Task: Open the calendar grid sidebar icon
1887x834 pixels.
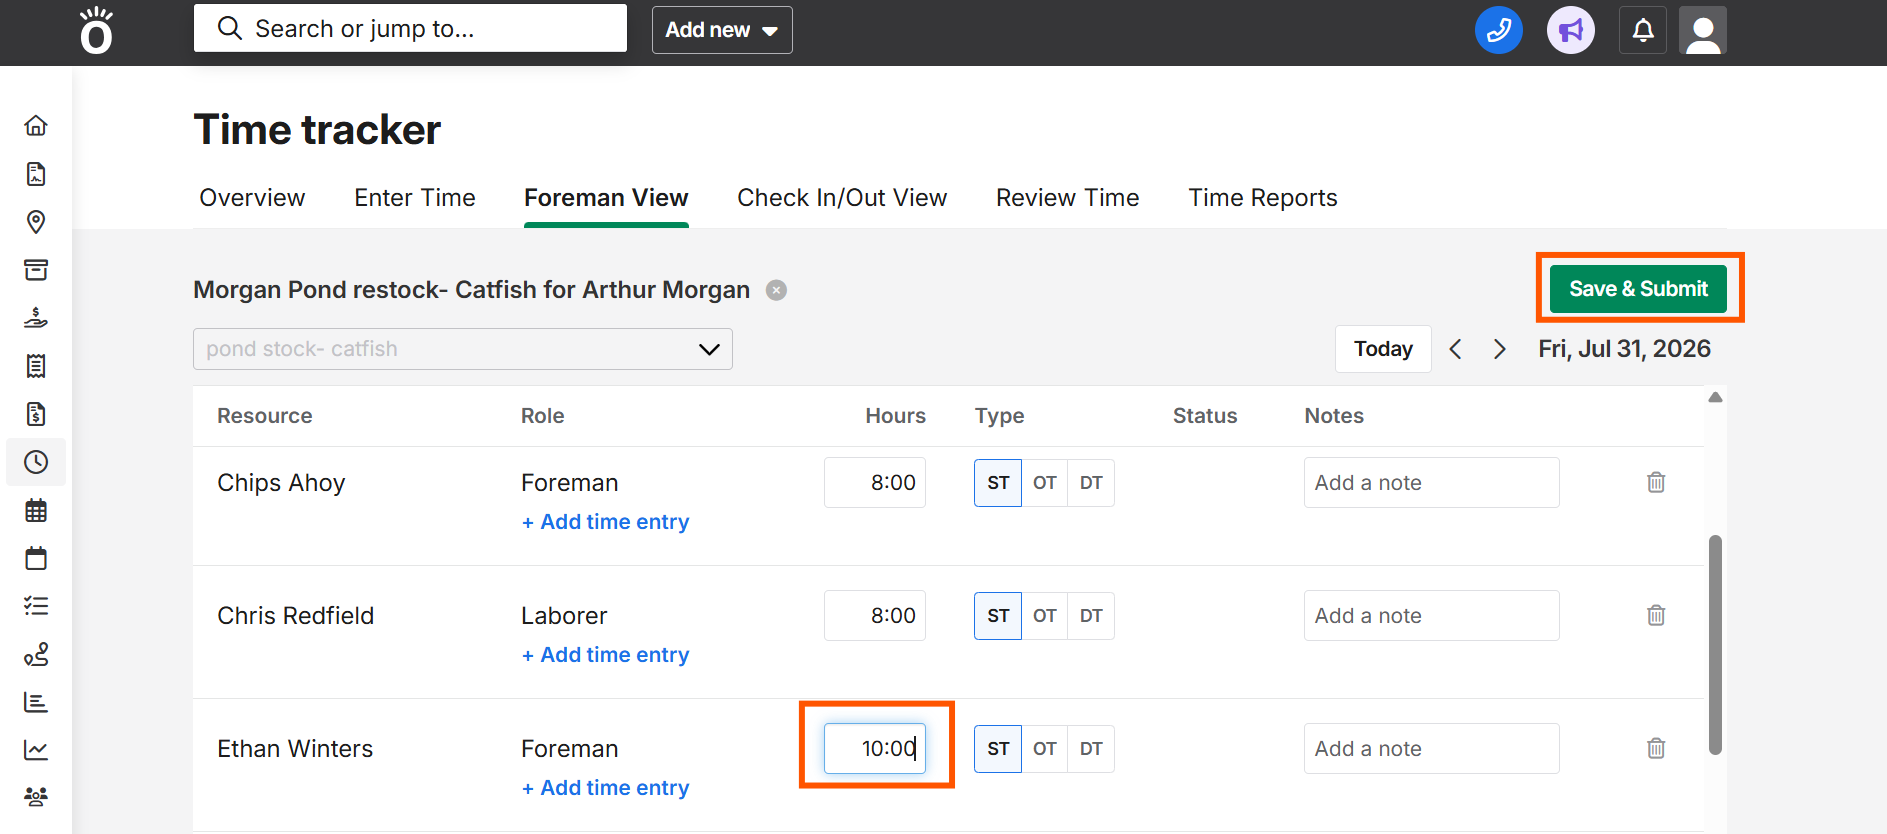Action: point(36,510)
